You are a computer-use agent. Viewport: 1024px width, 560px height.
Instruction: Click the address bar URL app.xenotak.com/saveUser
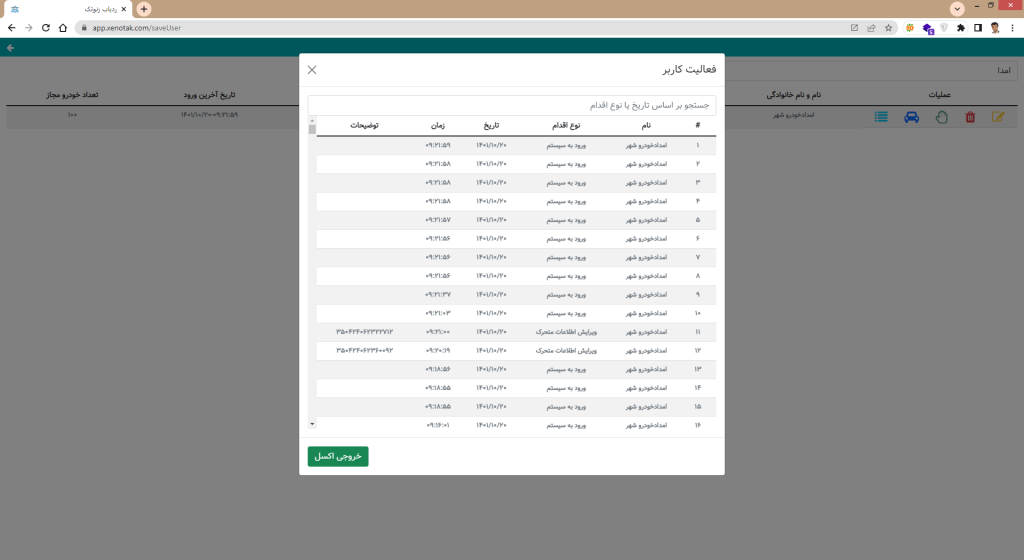point(136,28)
